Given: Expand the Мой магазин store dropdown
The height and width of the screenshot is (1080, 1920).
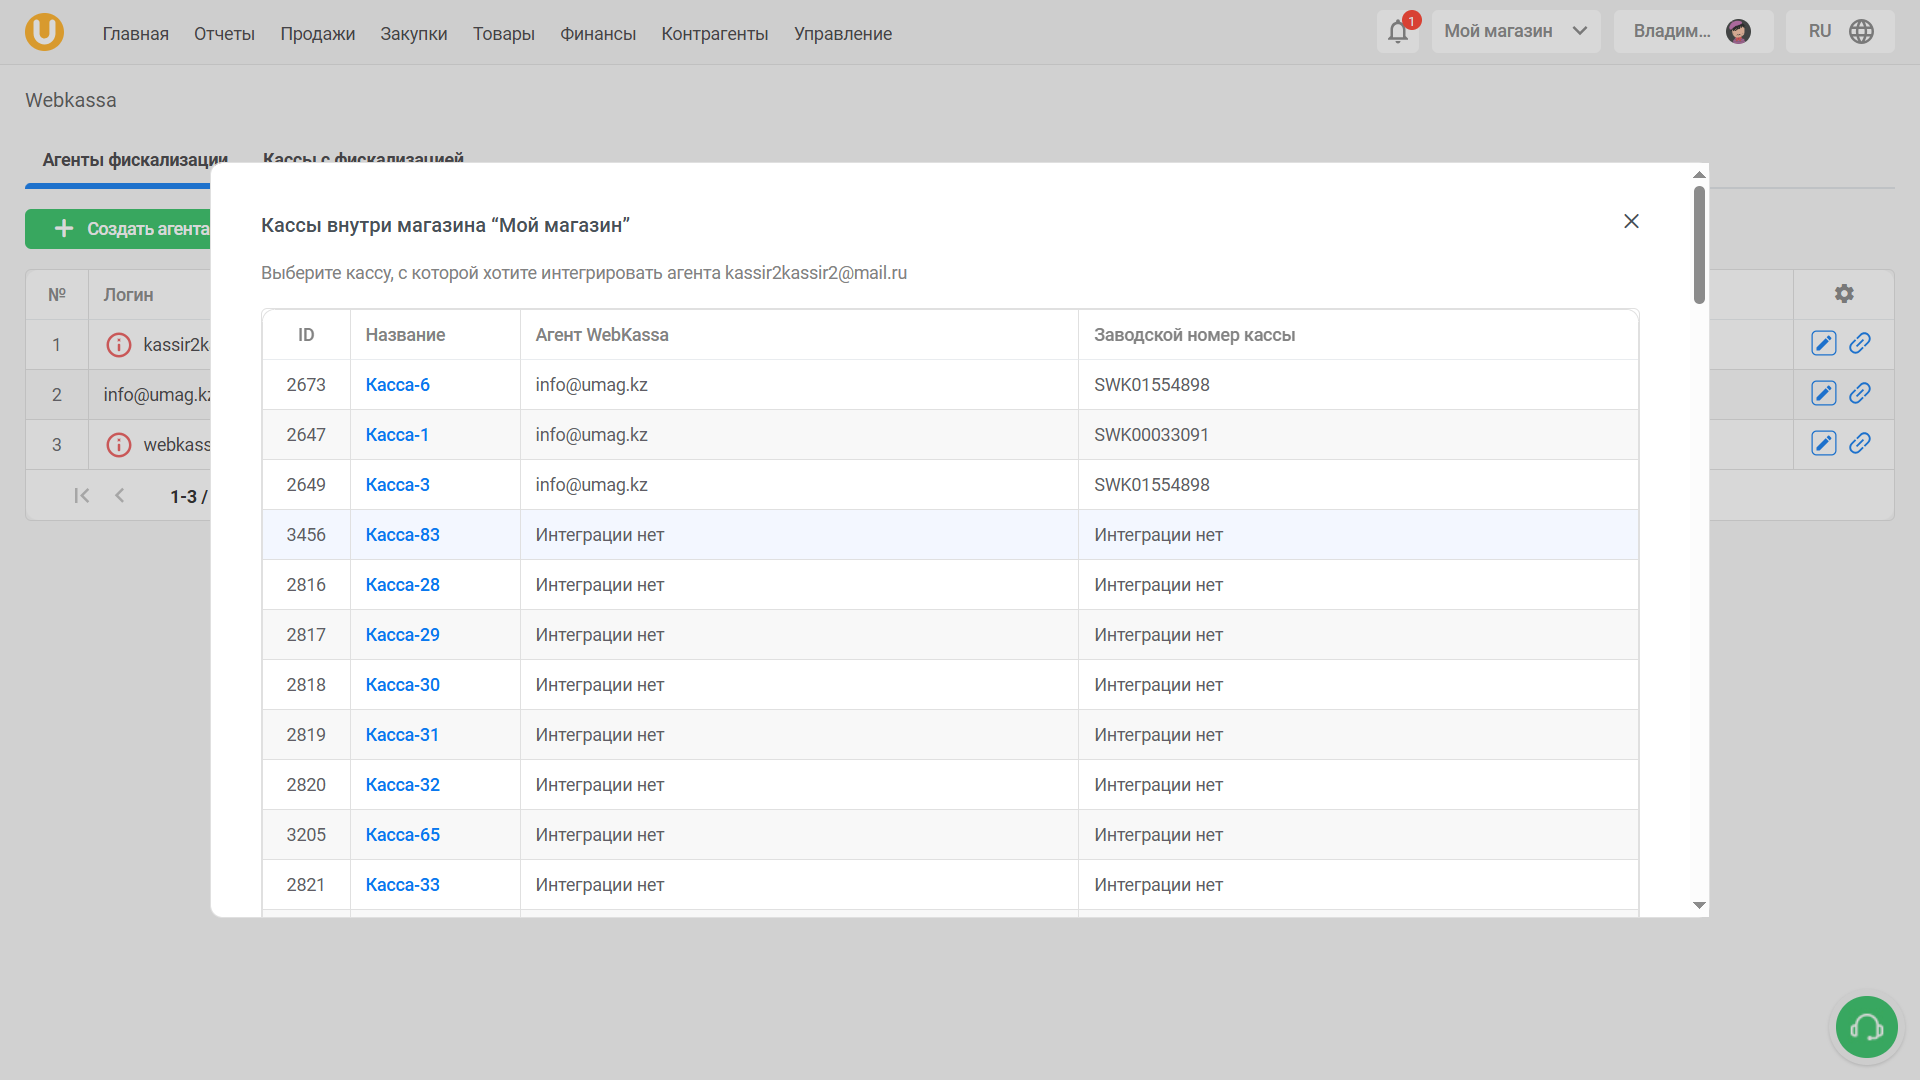Looking at the screenshot, I should (x=1515, y=32).
